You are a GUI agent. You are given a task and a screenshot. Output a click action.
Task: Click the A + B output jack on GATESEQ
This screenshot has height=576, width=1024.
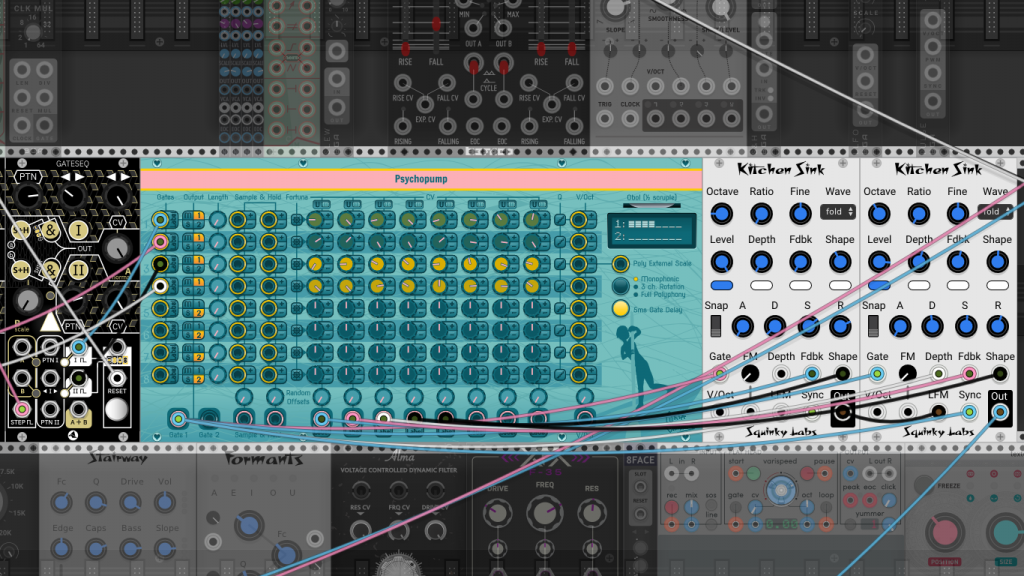point(78,409)
